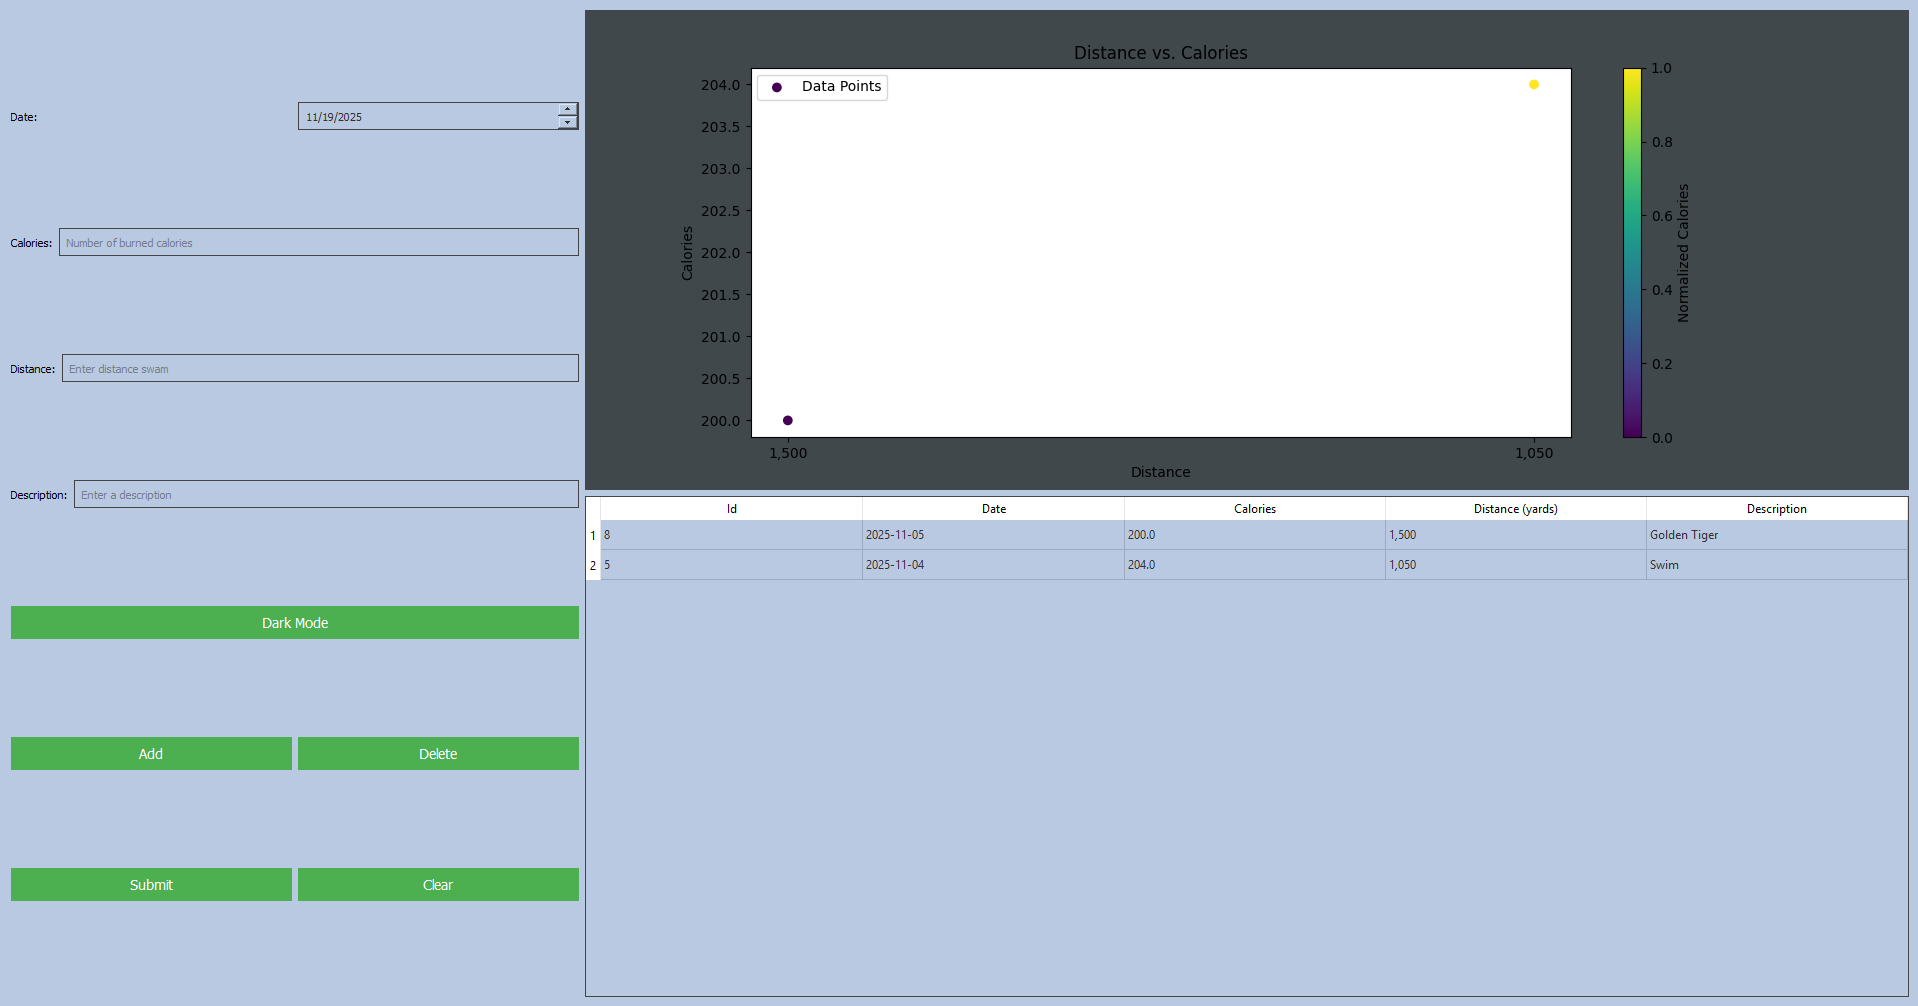This screenshot has width=1918, height=1006.
Task: Click the Date column header
Action: 993,508
